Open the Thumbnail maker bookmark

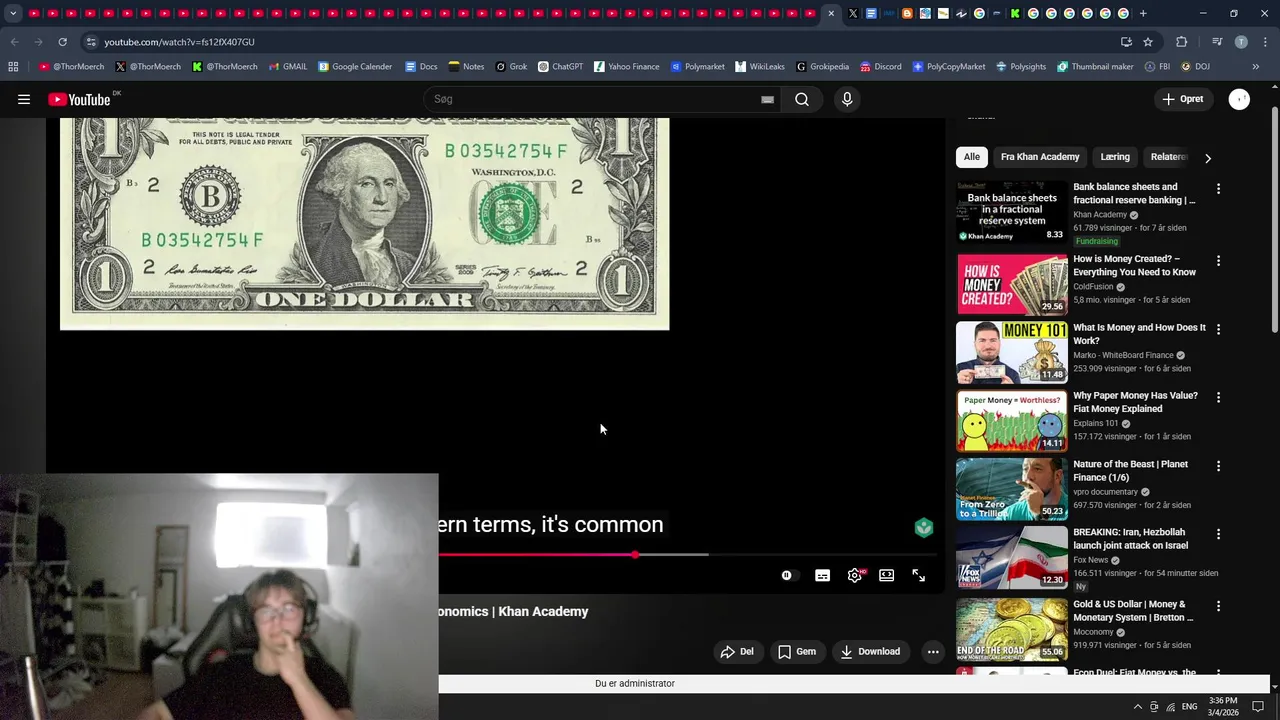tap(1095, 67)
